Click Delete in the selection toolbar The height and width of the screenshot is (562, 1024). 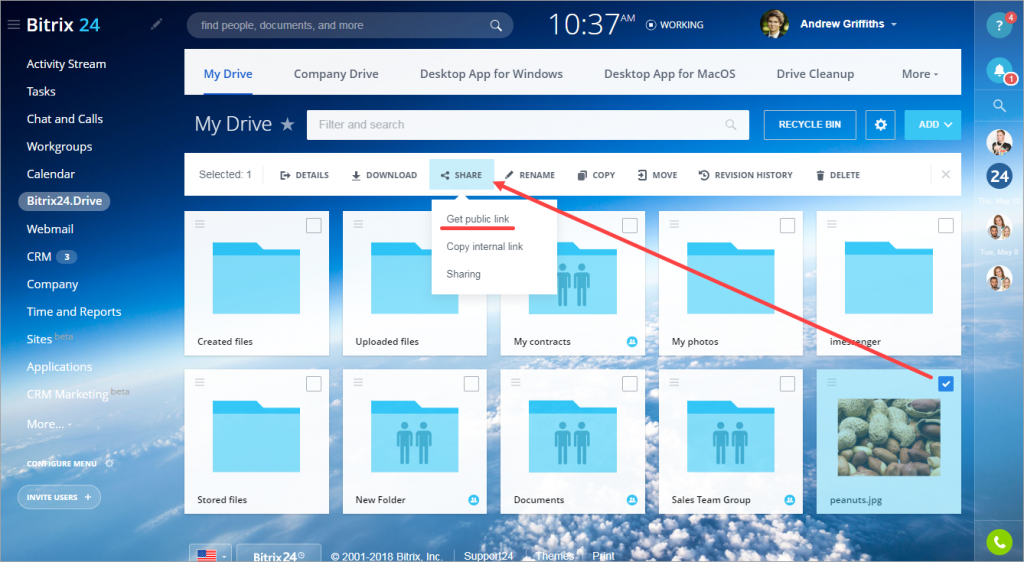coord(837,175)
